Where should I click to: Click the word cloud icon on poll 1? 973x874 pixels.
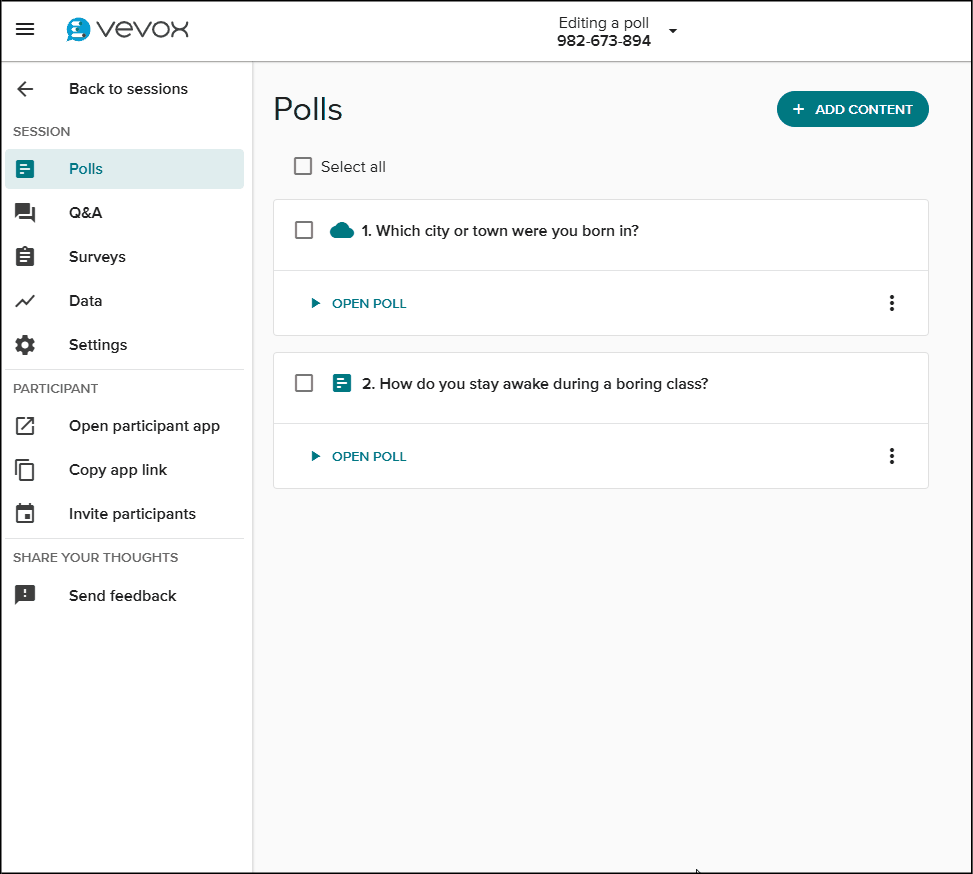pyautogui.click(x=342, y=231)
